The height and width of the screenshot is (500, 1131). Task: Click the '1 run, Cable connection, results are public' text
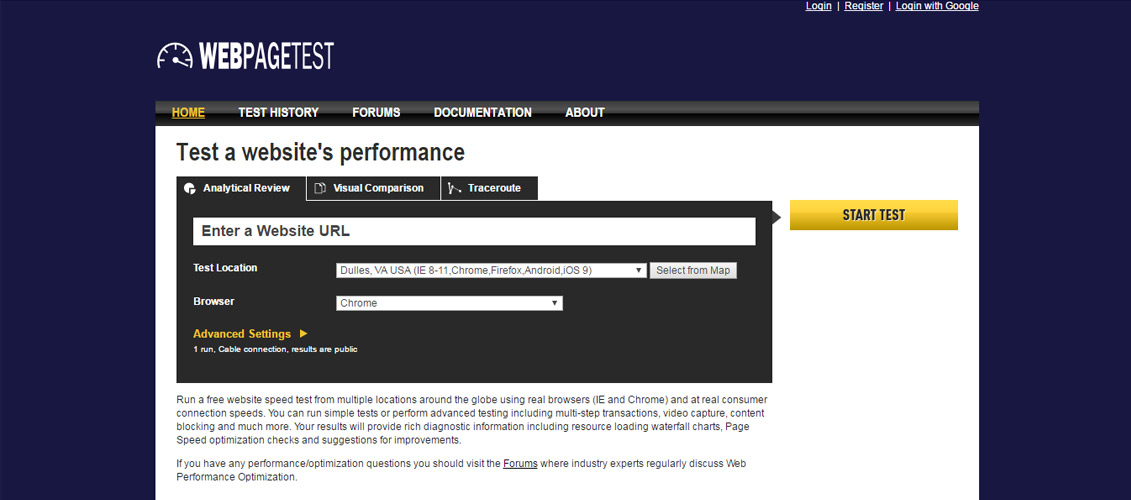coord(275,349)
